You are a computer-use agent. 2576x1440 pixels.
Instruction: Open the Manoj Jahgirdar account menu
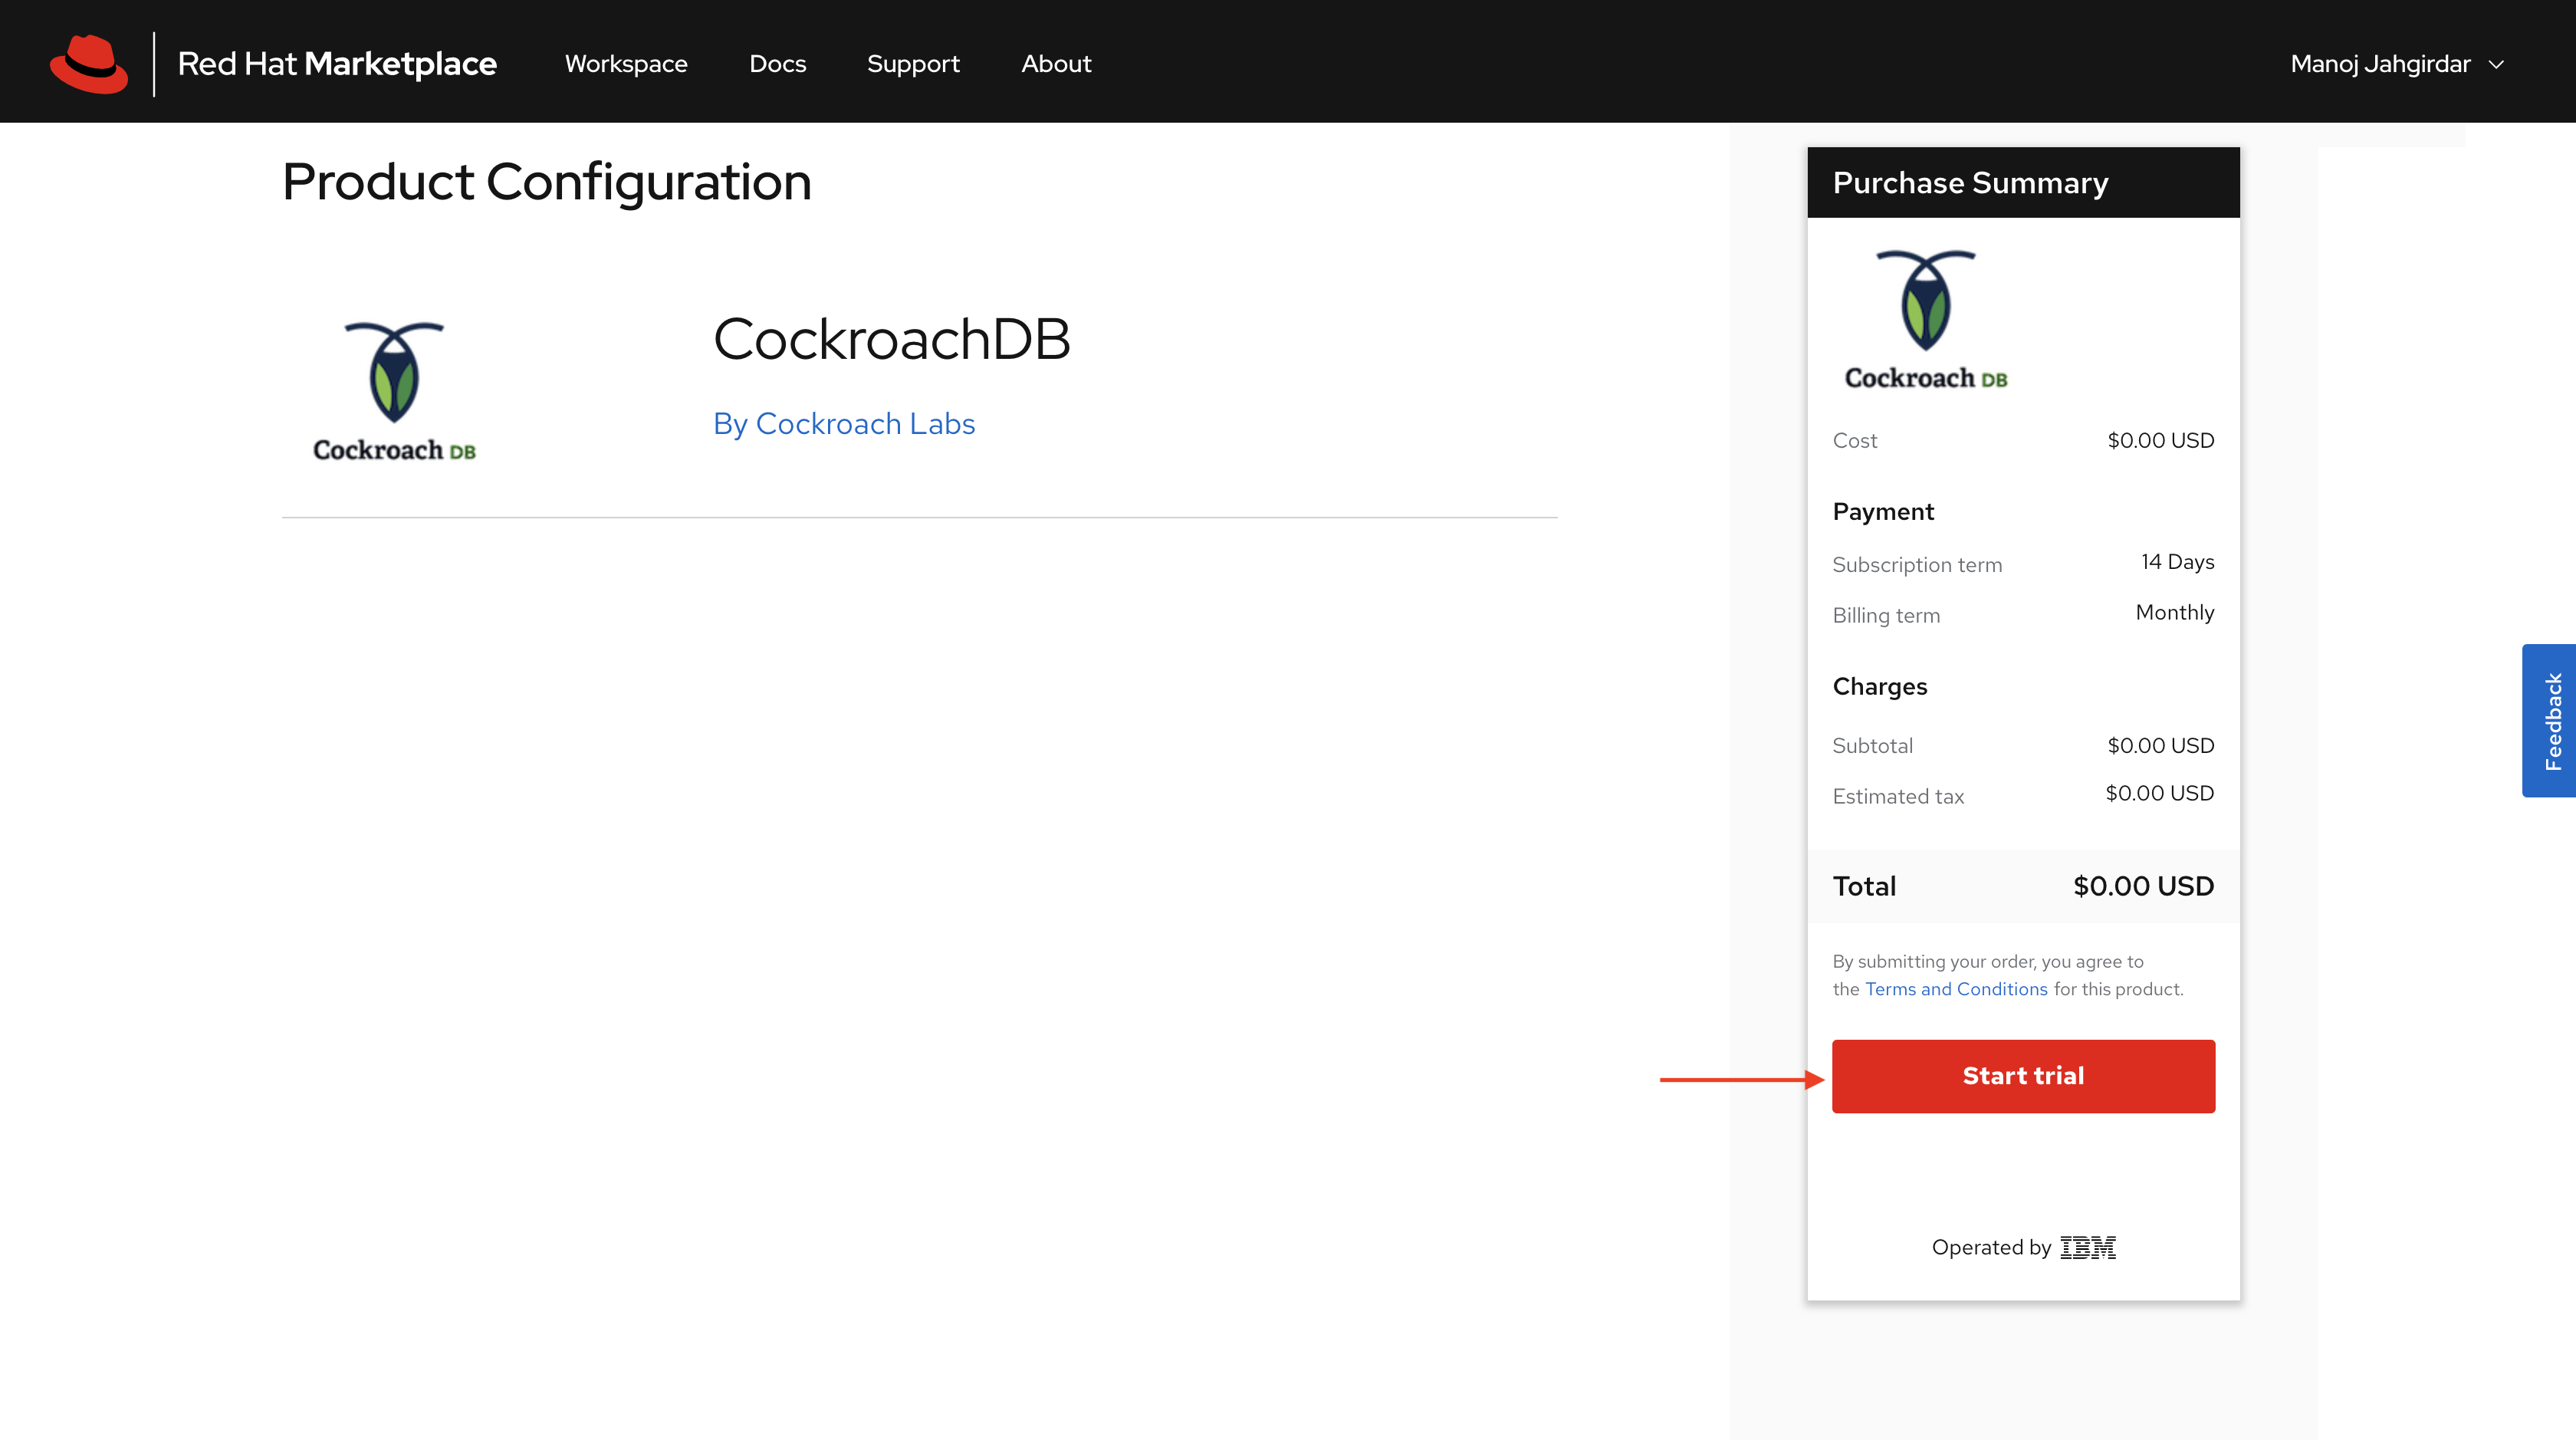point(2380,64)
